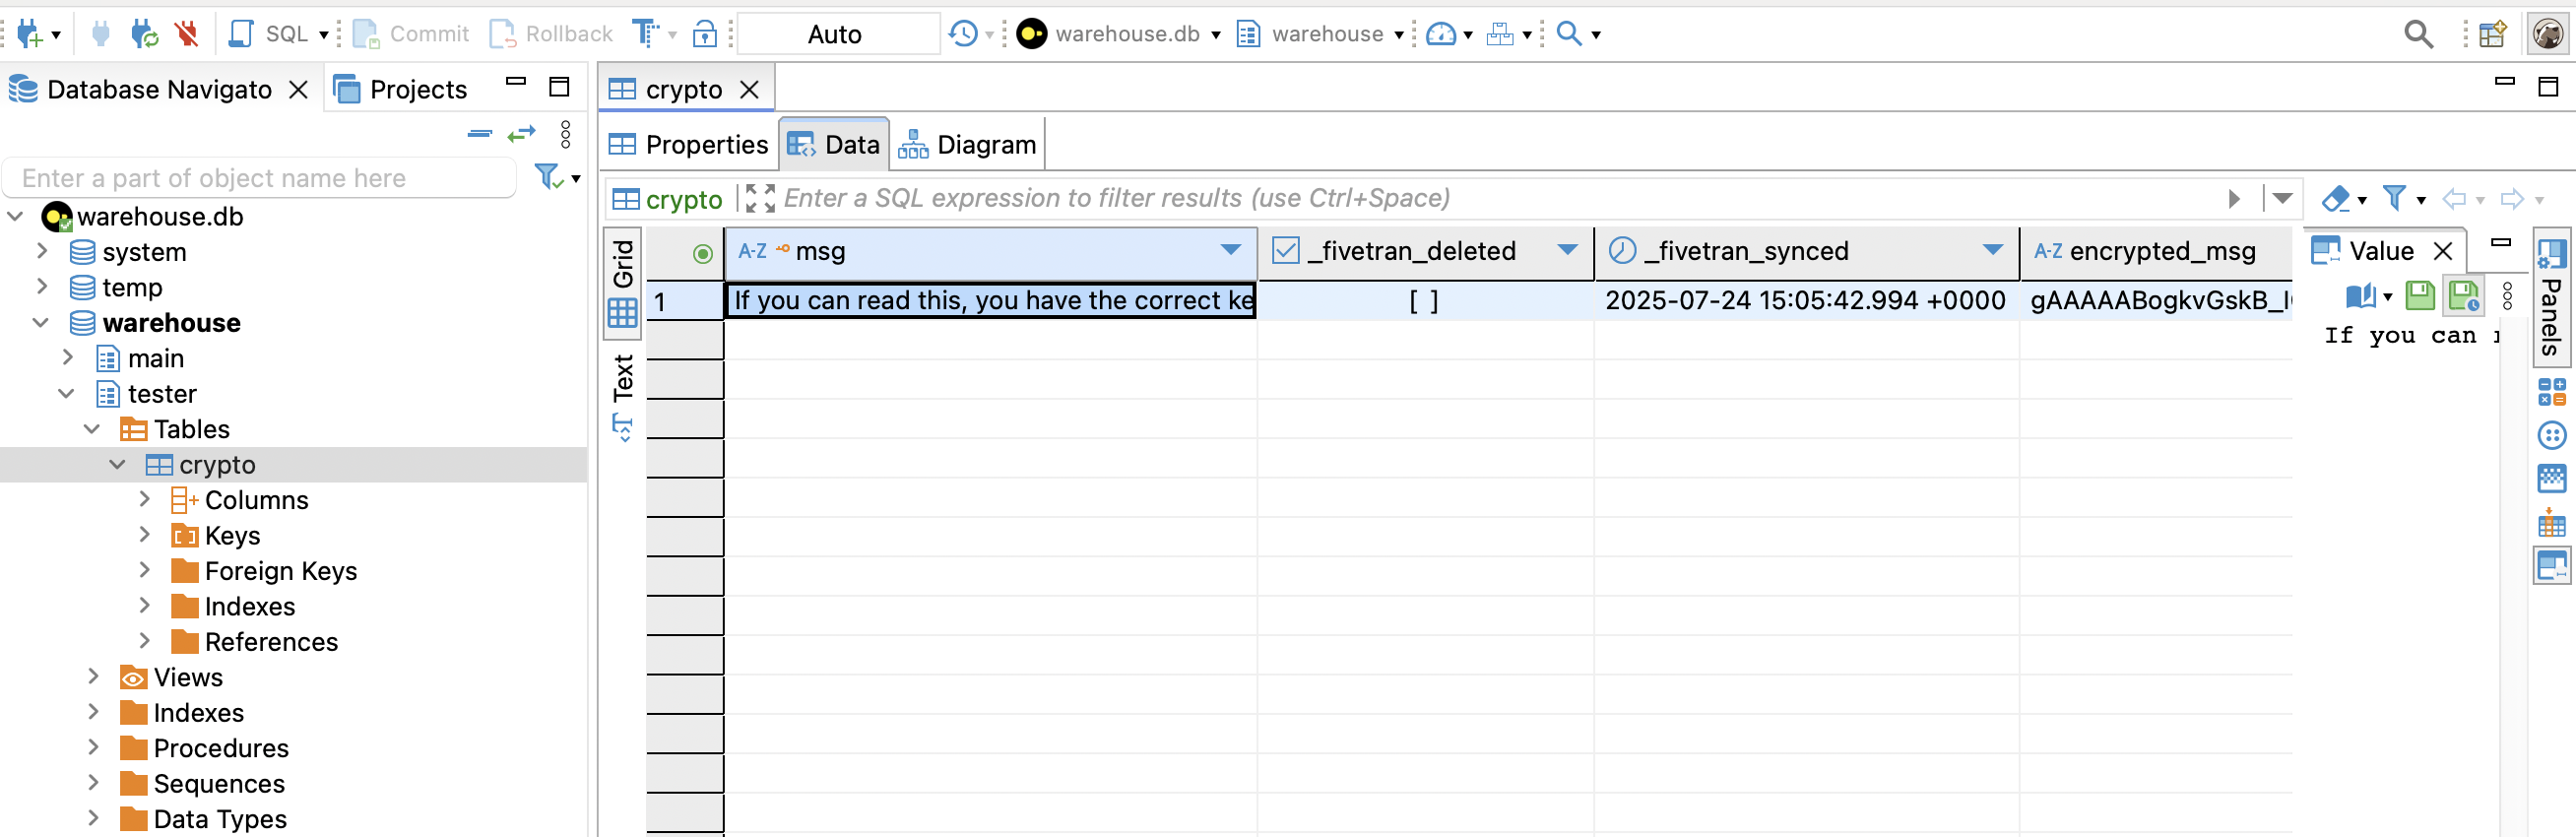The width and height of the screenshot is (2576, 837).
Task: Open navigator view menu dots
Action: [x=566, y=134]
